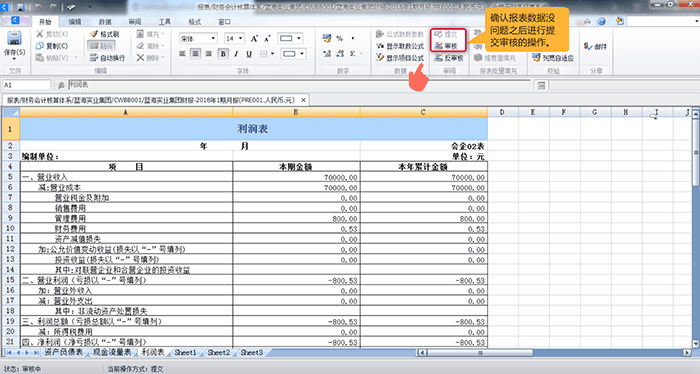The height and width of the screenshot is (374, 700).
Task: Open the top-right search box dropdown
Action: click(x=696, y=21)
